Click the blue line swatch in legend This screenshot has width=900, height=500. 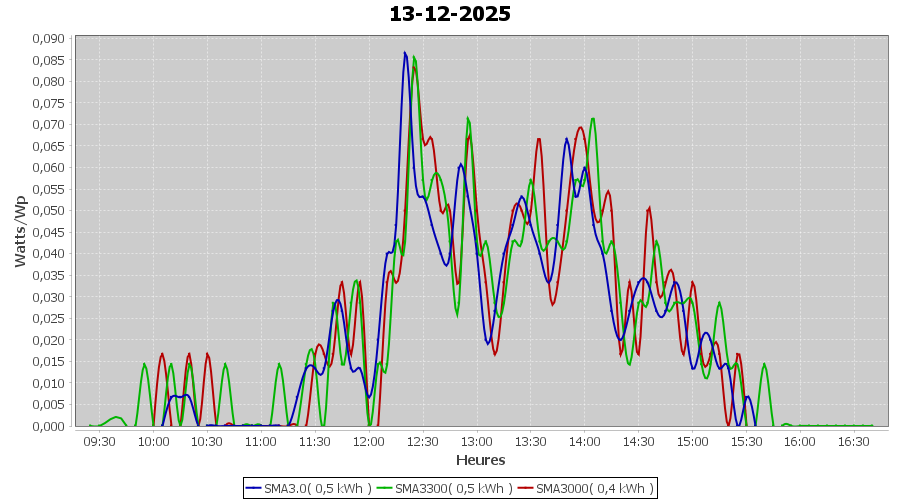[253, 488]
